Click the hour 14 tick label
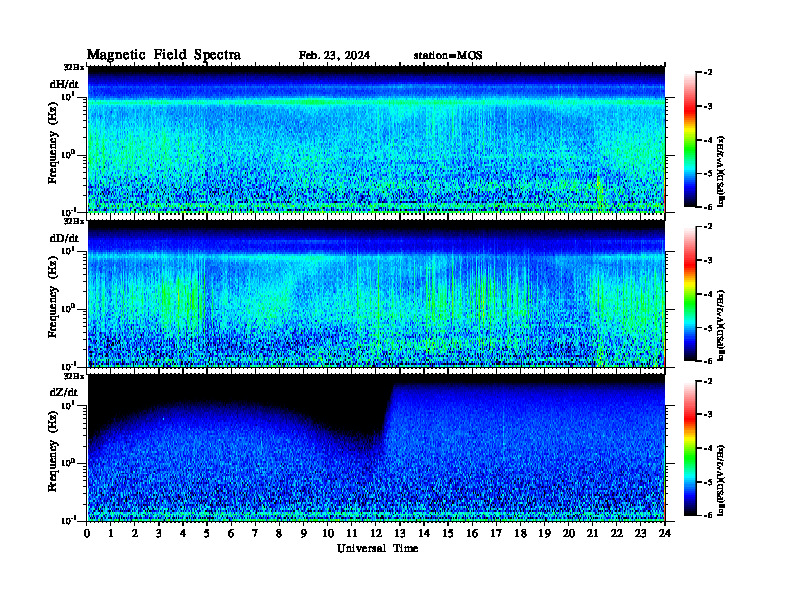The width and height of the screenshot is (792, 612). pyautogui.click(x=424, y=533)
